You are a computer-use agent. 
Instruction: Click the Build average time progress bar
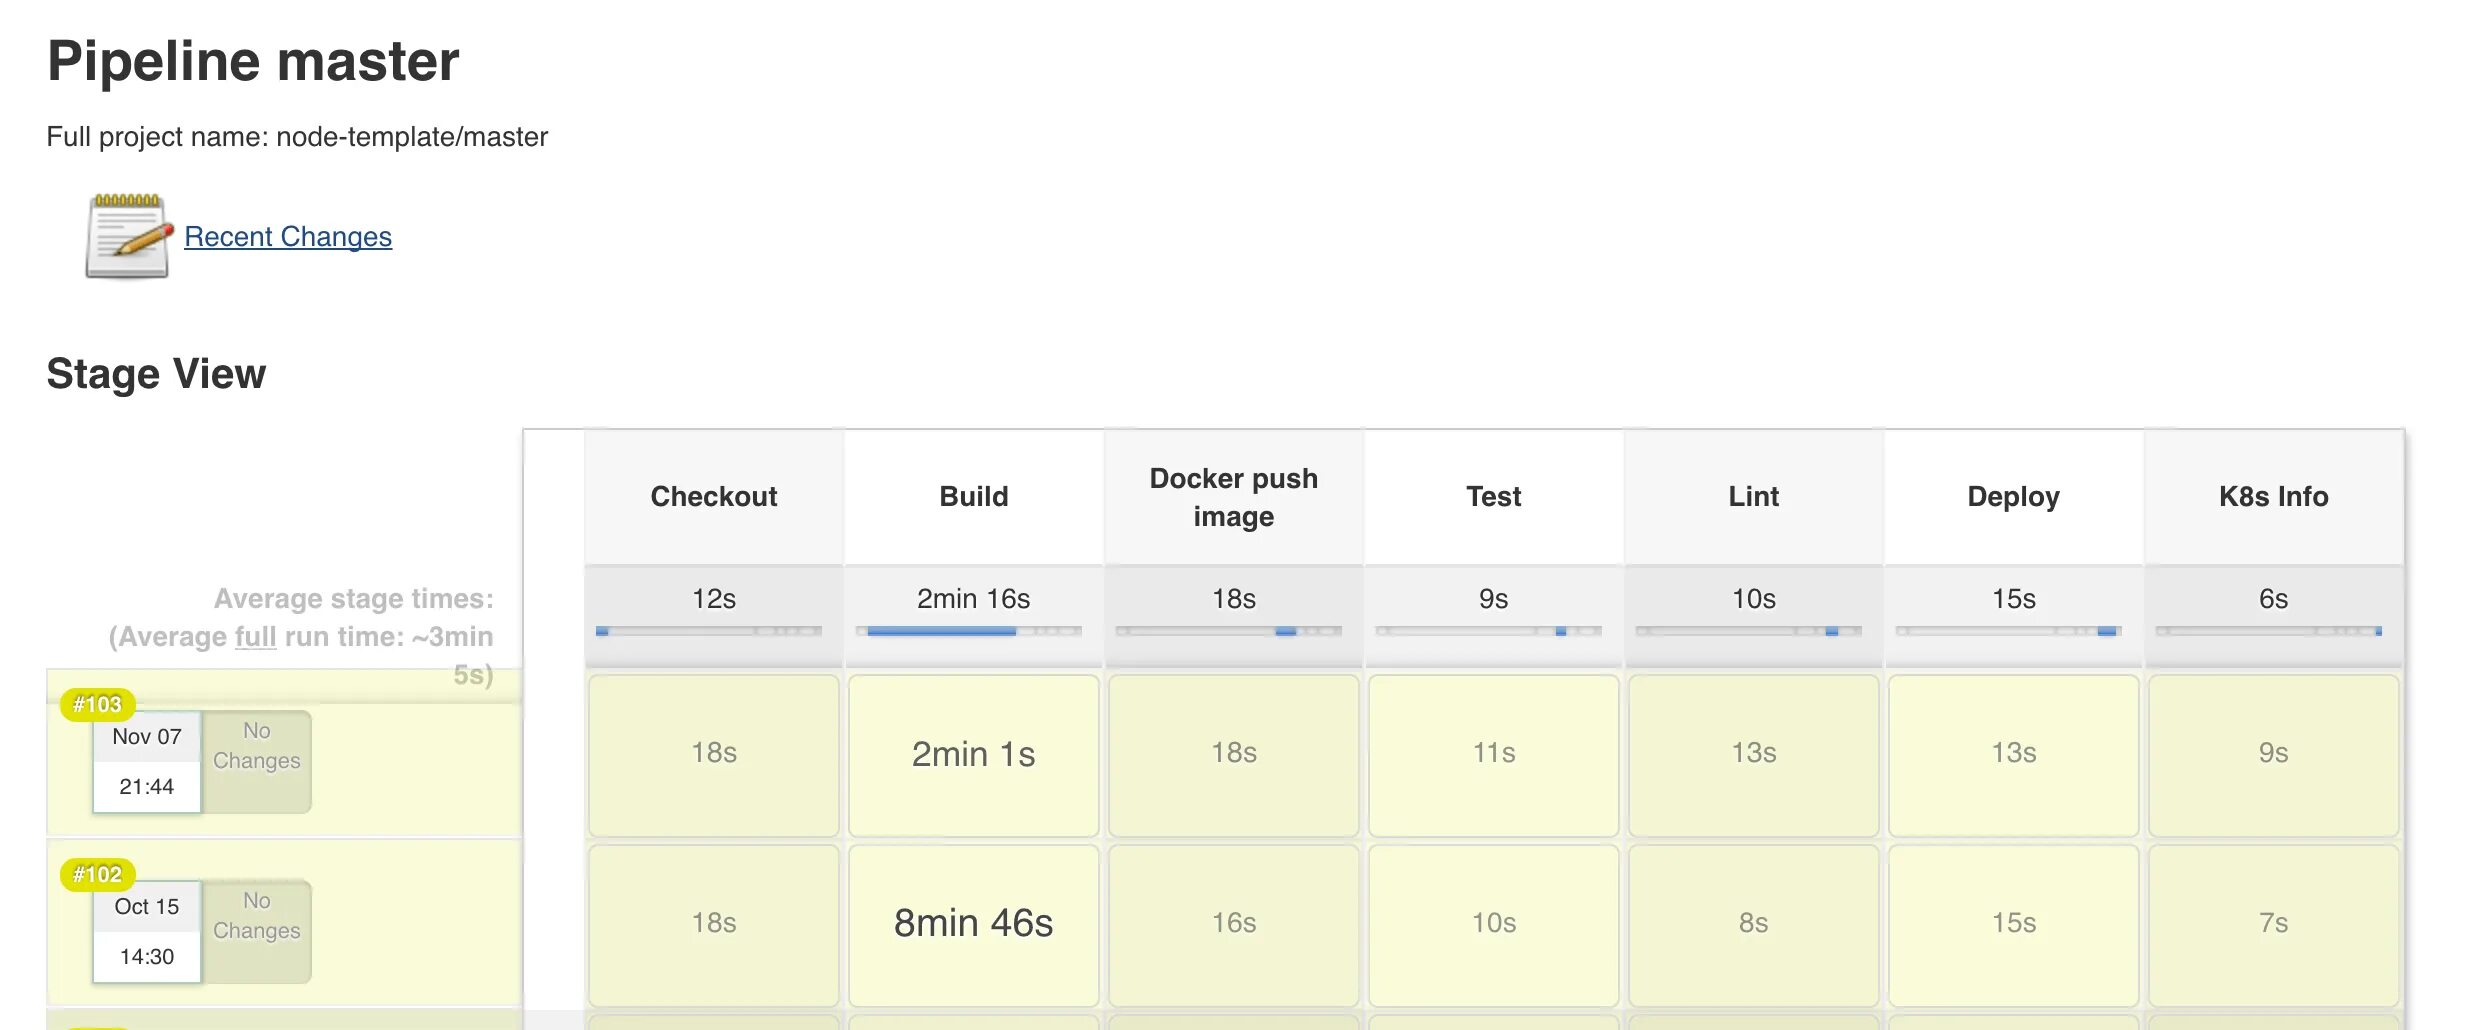(969, 632)
